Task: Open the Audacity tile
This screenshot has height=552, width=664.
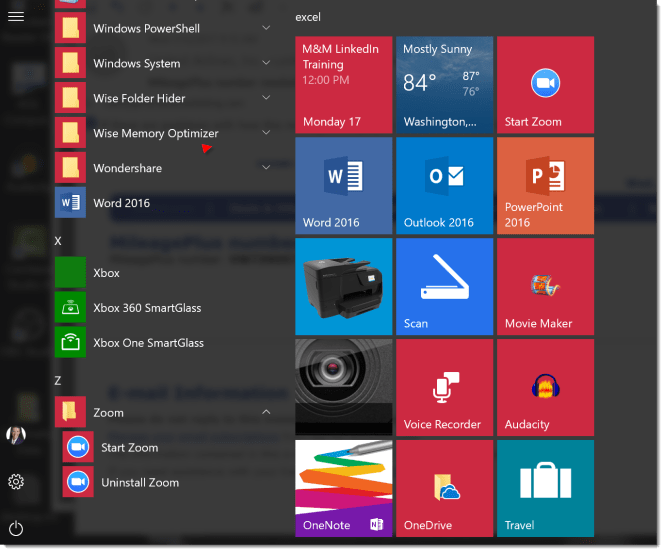Action: coord(545,387)
